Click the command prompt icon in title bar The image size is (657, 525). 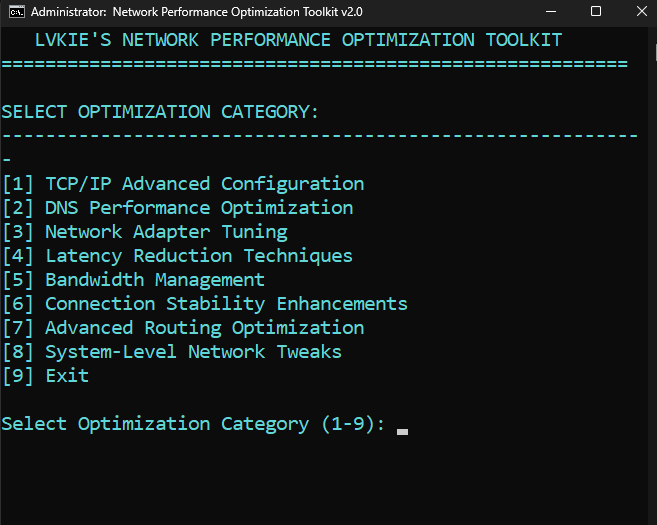pos(17,12)
